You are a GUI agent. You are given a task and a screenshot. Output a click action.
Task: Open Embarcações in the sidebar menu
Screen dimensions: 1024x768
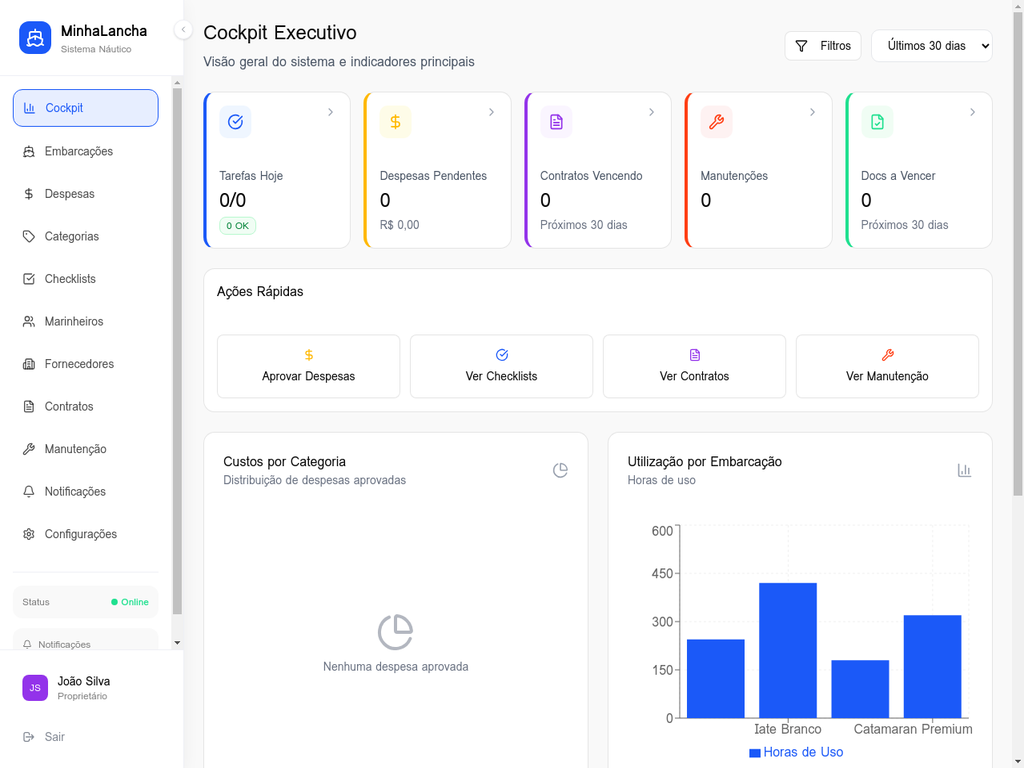pyautogui.click(x=78, y=151)
